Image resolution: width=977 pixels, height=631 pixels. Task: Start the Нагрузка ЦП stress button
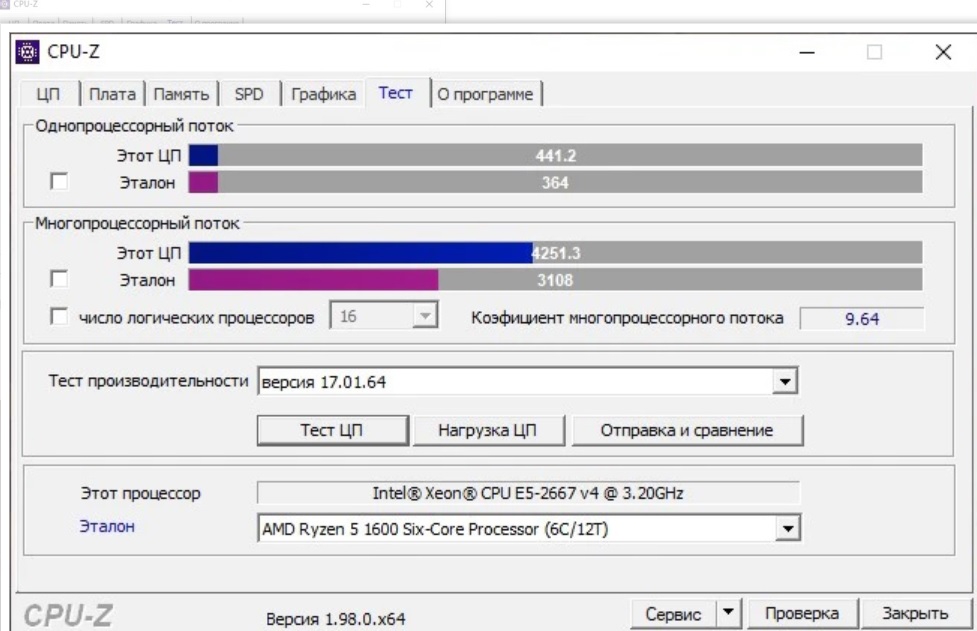[x=488, y=430]
